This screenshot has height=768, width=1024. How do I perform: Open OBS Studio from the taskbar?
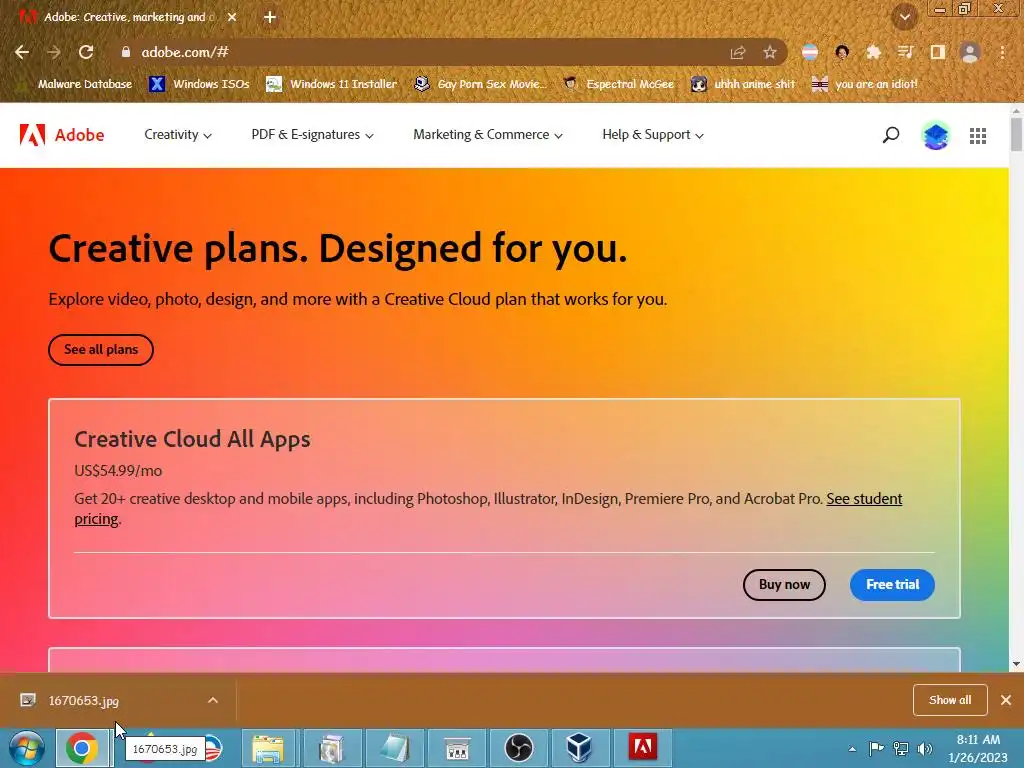(x=519, y=748)
